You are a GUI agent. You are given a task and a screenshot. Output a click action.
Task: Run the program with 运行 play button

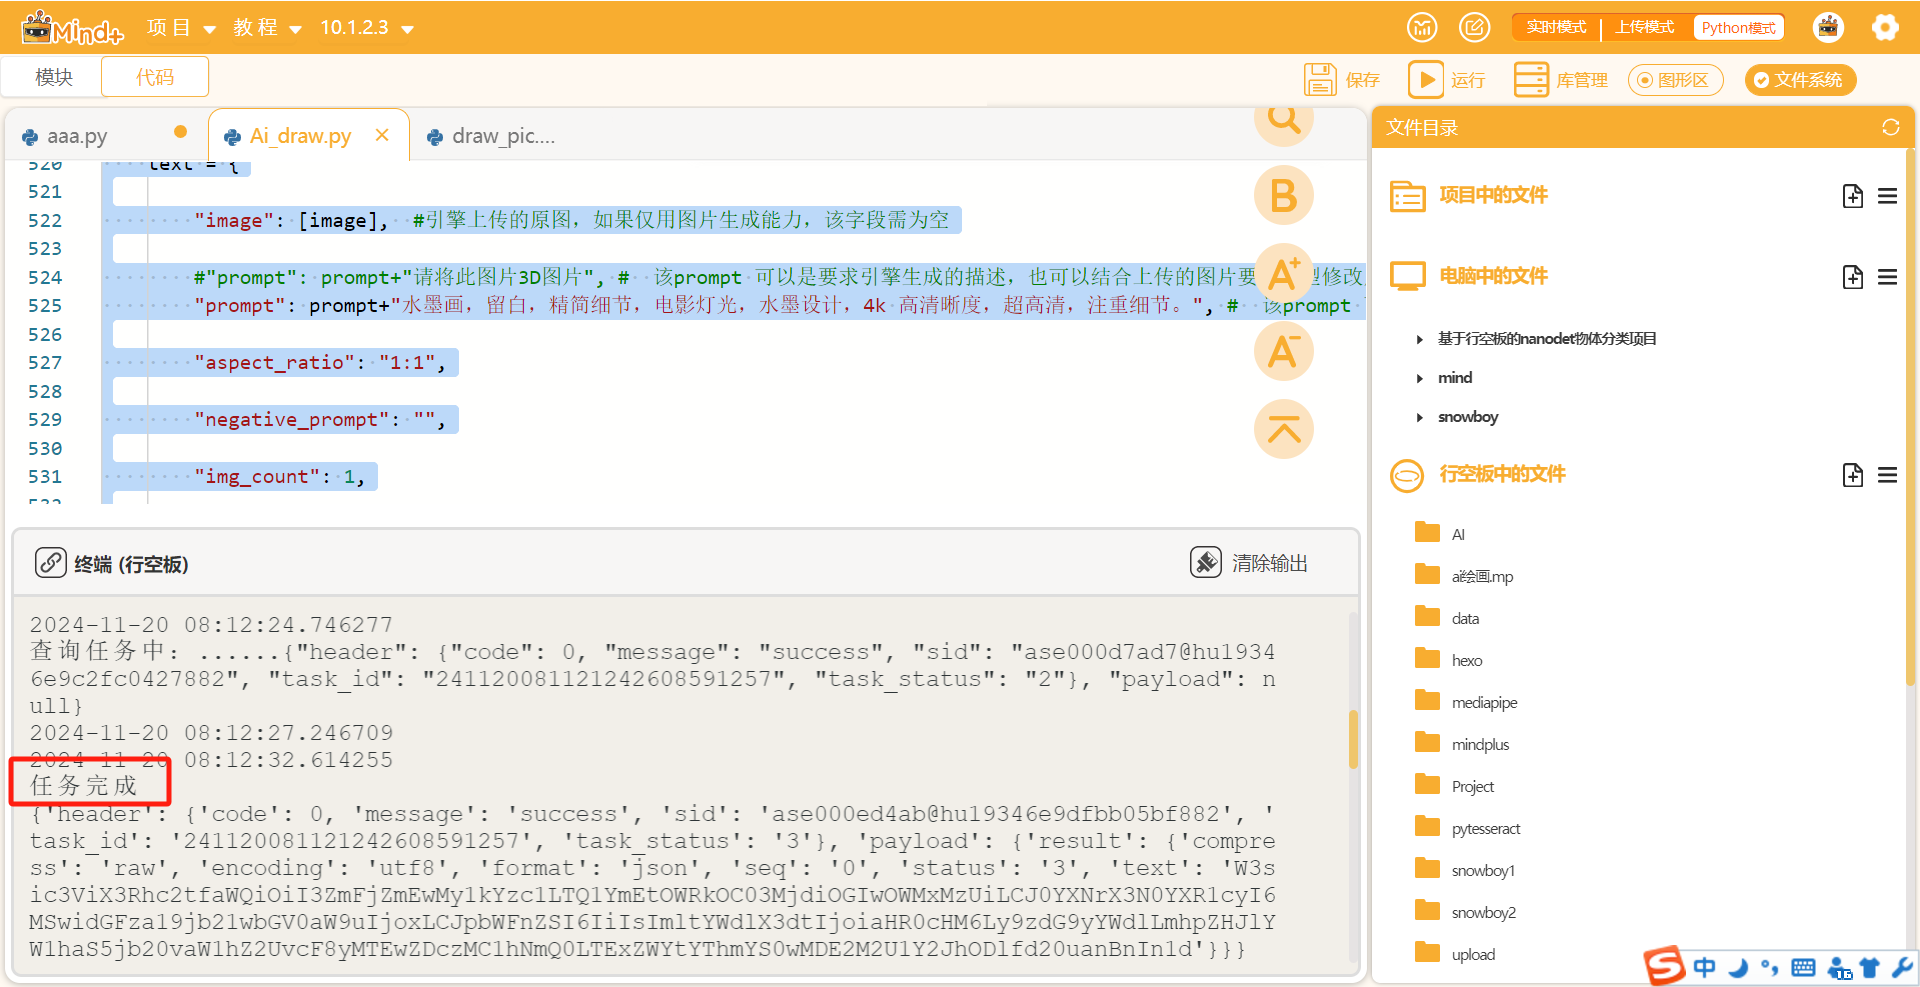point(1446,80)
